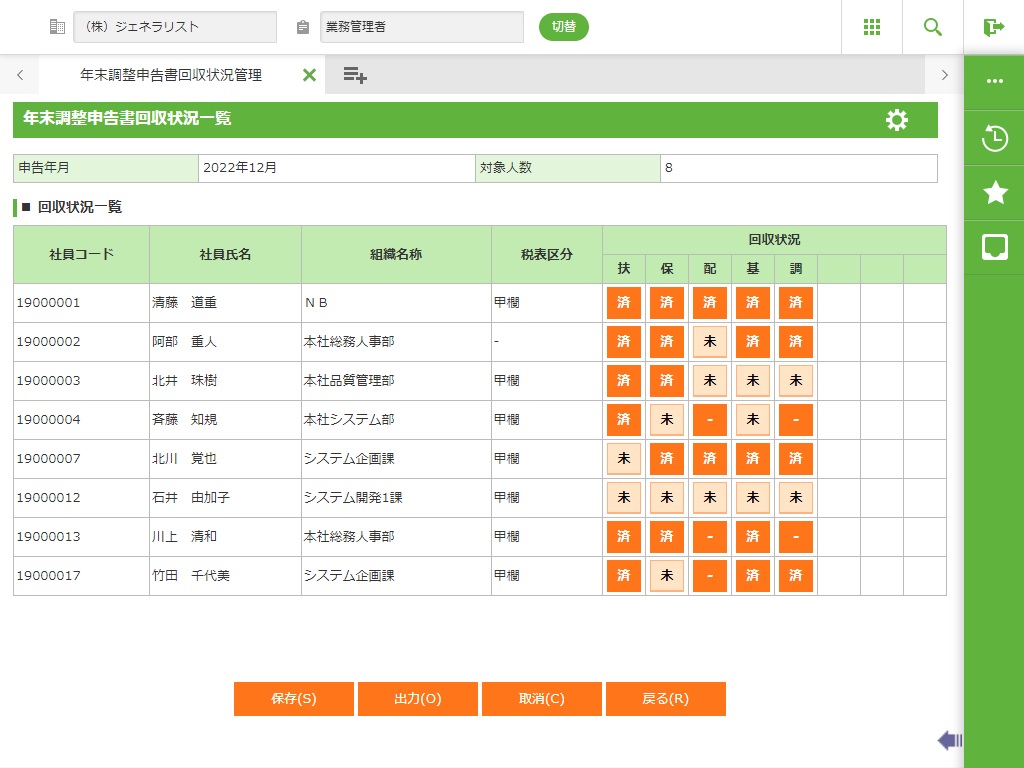Add a new tab with the plus-list icon
This screenshot has width=1024, height=768.
pyautogui.click(x=355, y=75)
